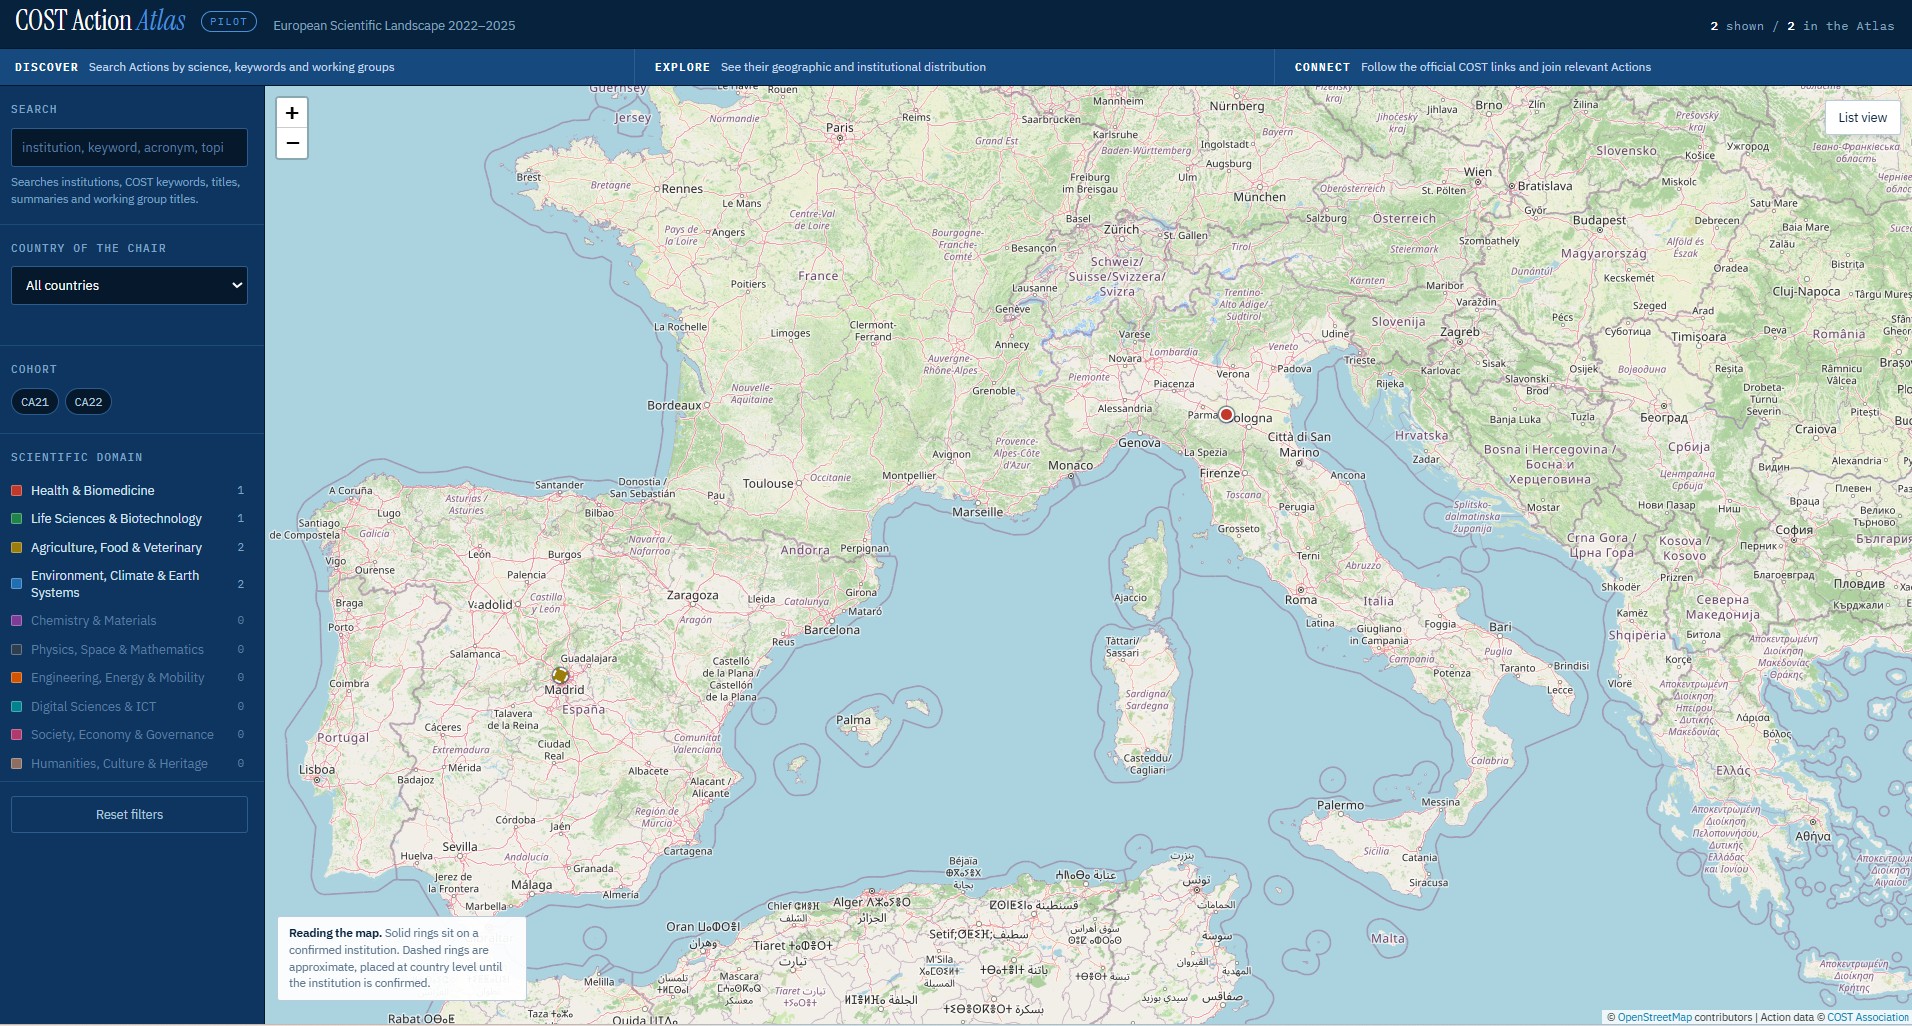Click the '2 shown / 2 in the Atlas' counter

click(x=1802, y=26)
